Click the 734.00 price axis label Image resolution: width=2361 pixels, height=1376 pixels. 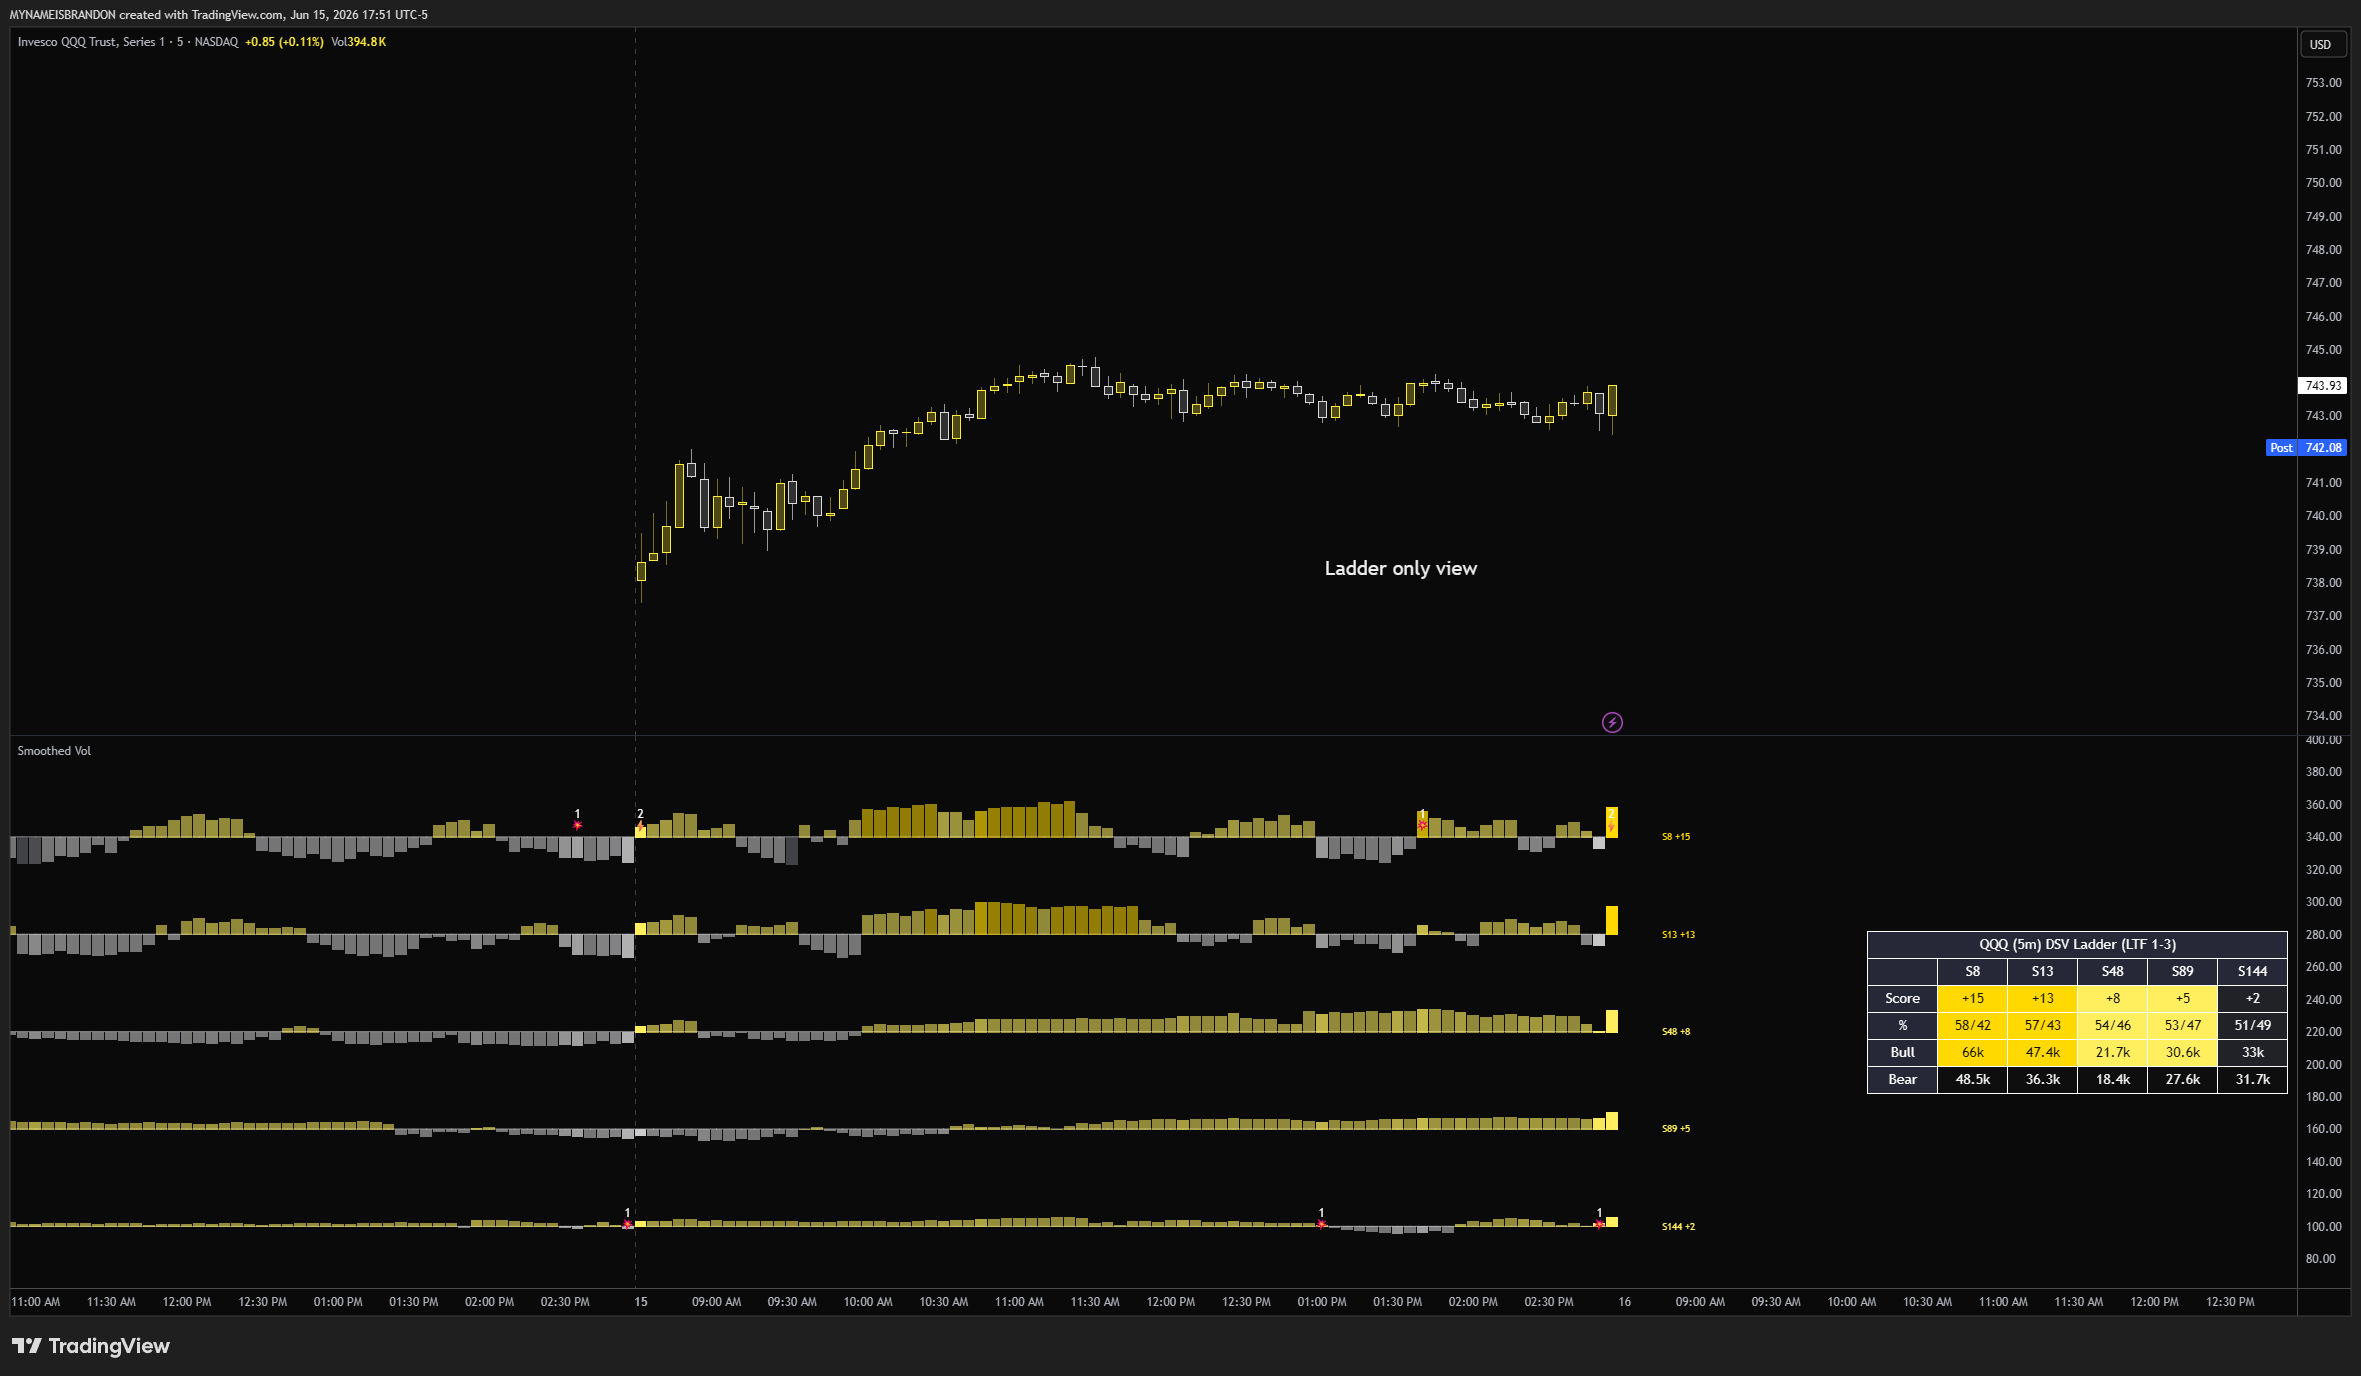[2323, 716]
